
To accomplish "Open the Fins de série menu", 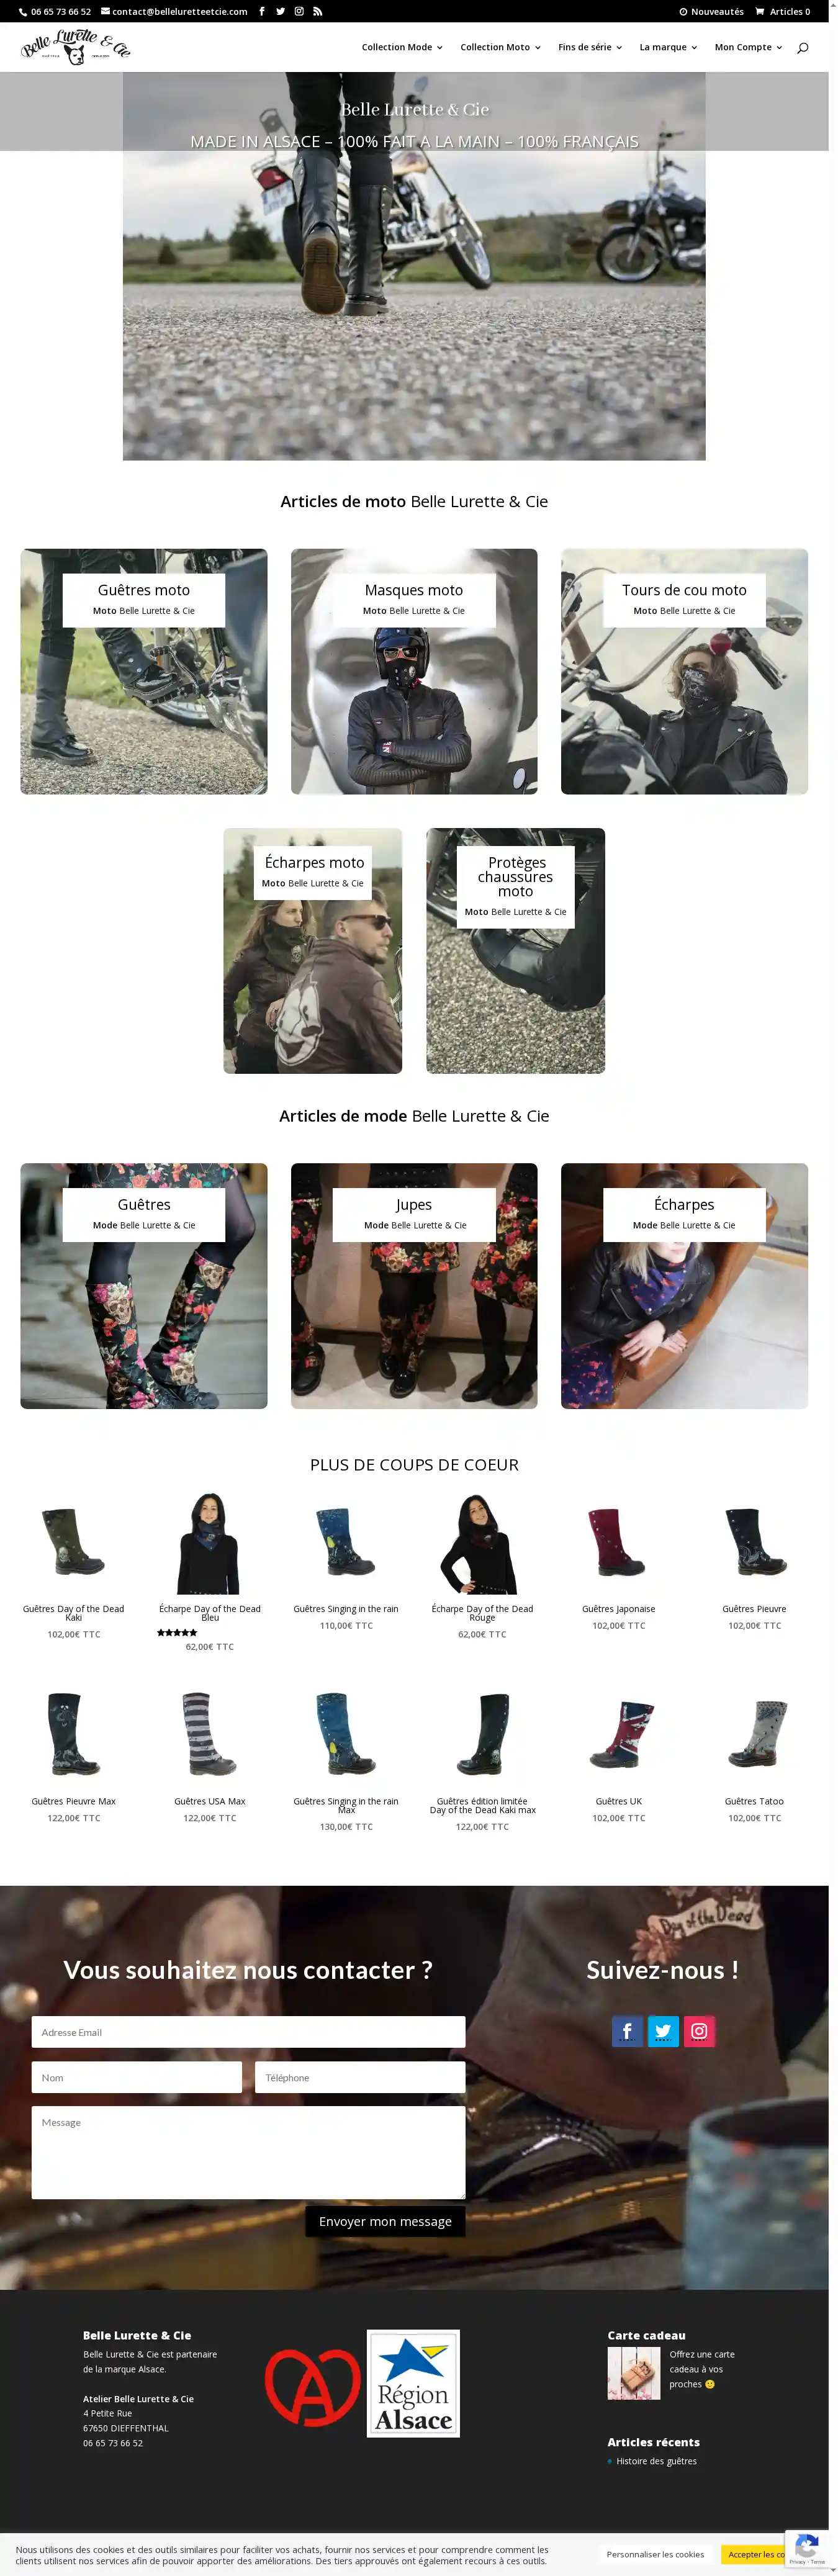I will click(x=590, y=47).
